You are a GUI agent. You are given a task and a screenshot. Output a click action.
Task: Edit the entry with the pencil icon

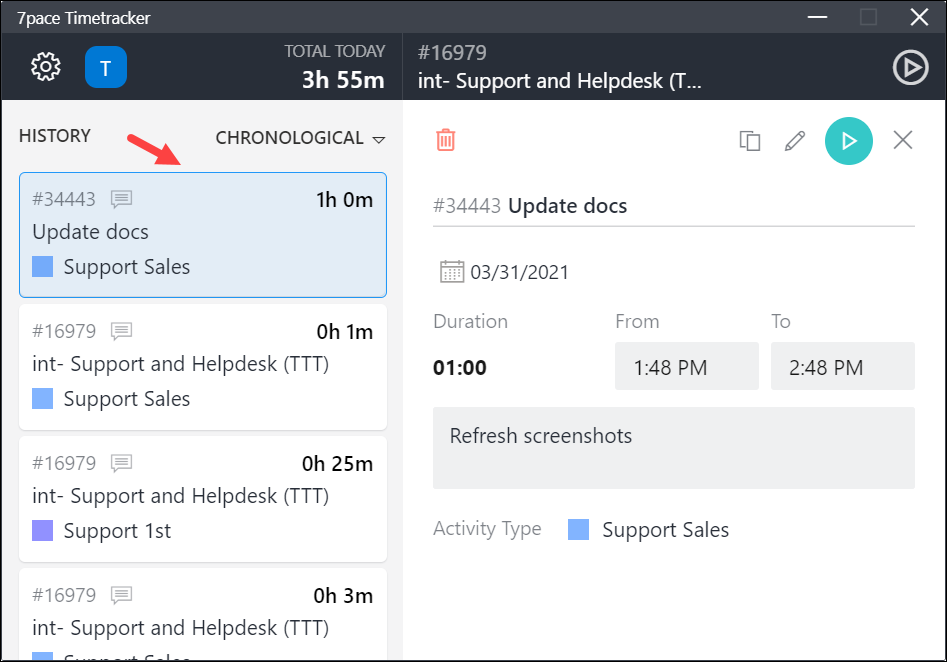795,141
